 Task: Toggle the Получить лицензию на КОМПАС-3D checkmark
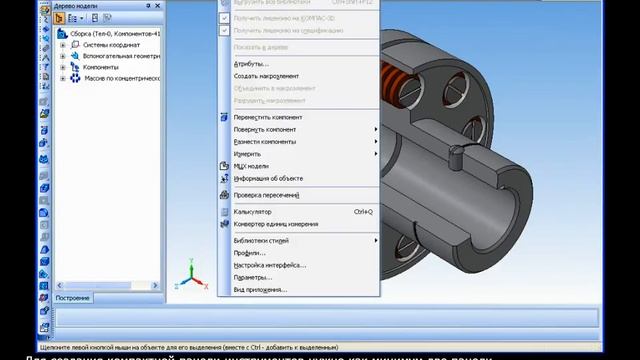[224, 18]
